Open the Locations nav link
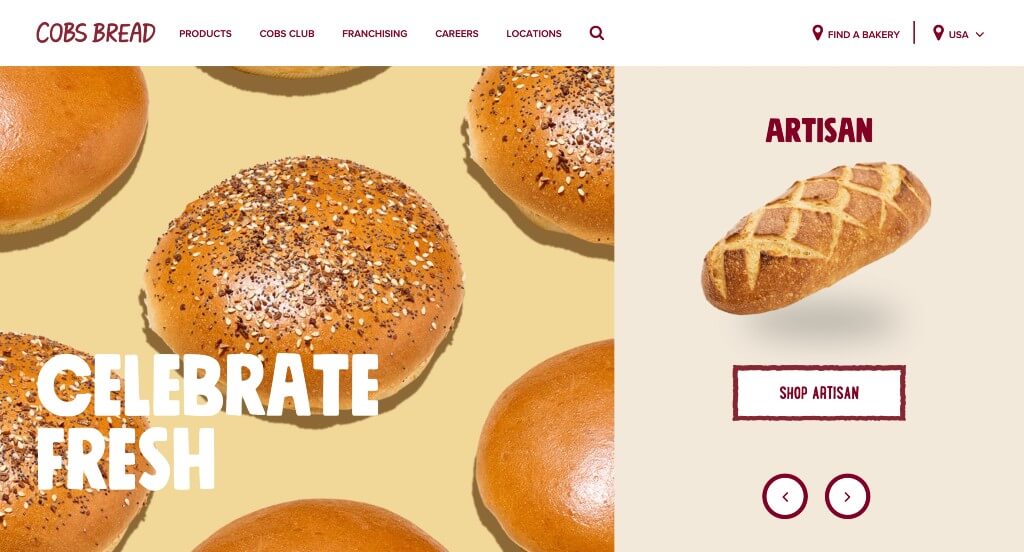Image resolution: width=1024 pixels, height=552 pixels. click(x=534, y=33)
